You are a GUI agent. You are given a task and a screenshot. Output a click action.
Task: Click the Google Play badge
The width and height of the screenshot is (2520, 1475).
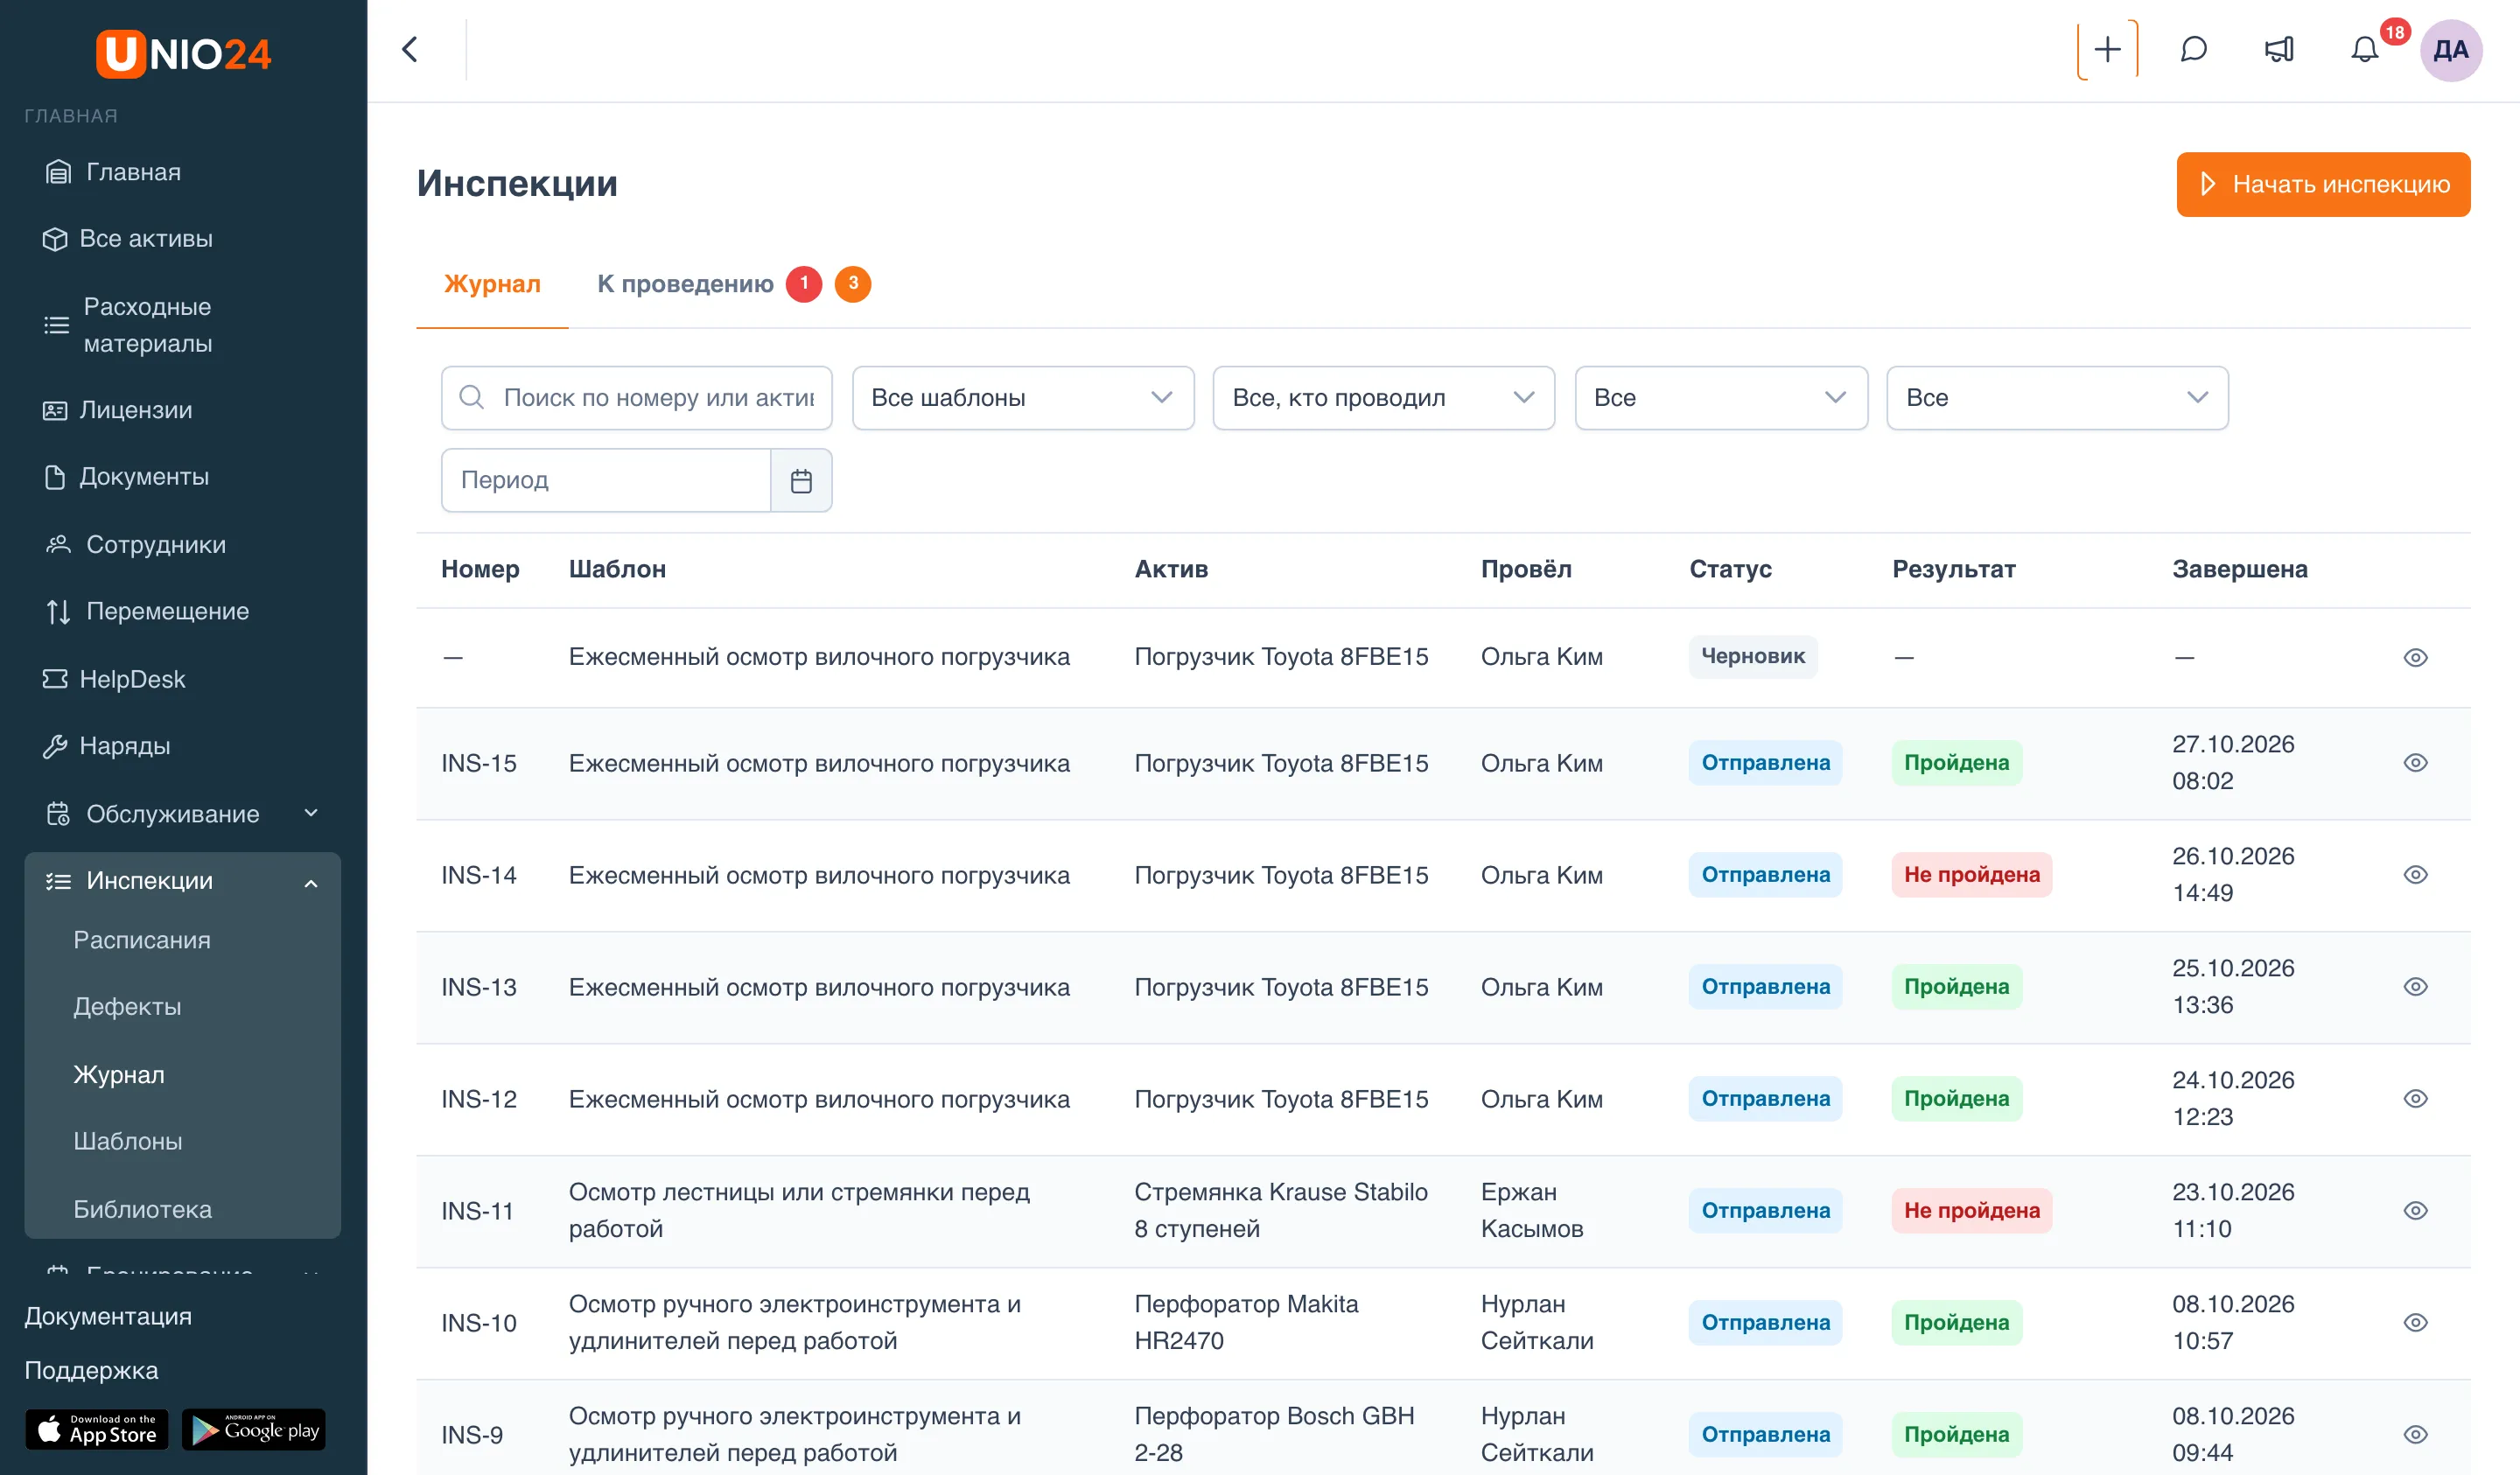coord(254,1430)
